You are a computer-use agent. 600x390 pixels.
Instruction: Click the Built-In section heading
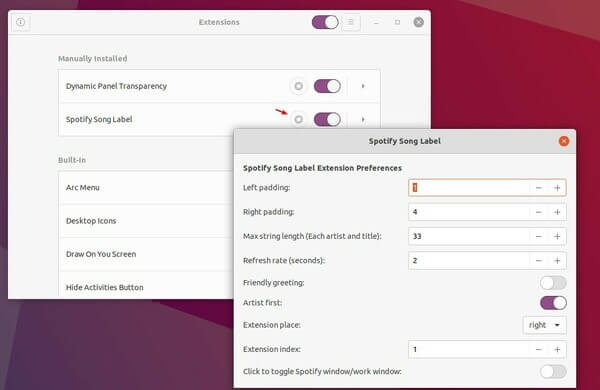[x=72, y=160]
